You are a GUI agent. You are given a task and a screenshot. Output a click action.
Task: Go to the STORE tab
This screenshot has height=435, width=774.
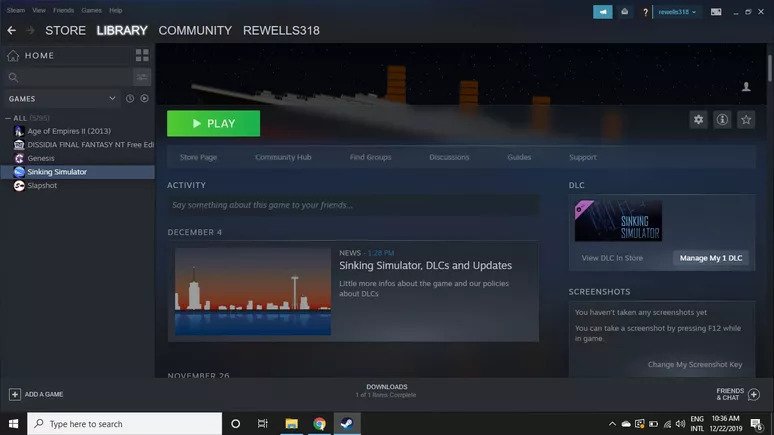(65, 31)
